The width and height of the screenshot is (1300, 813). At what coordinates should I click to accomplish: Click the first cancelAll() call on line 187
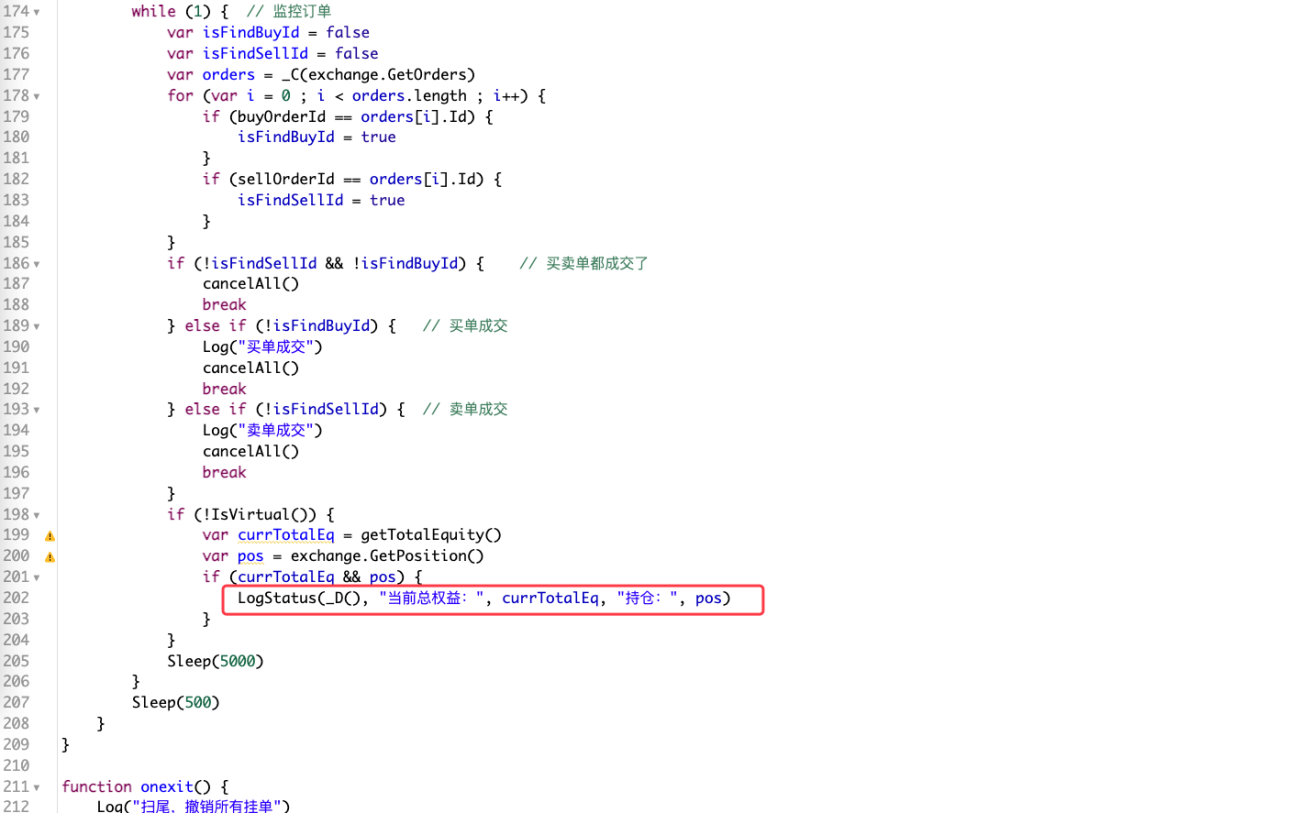(250, 283)
